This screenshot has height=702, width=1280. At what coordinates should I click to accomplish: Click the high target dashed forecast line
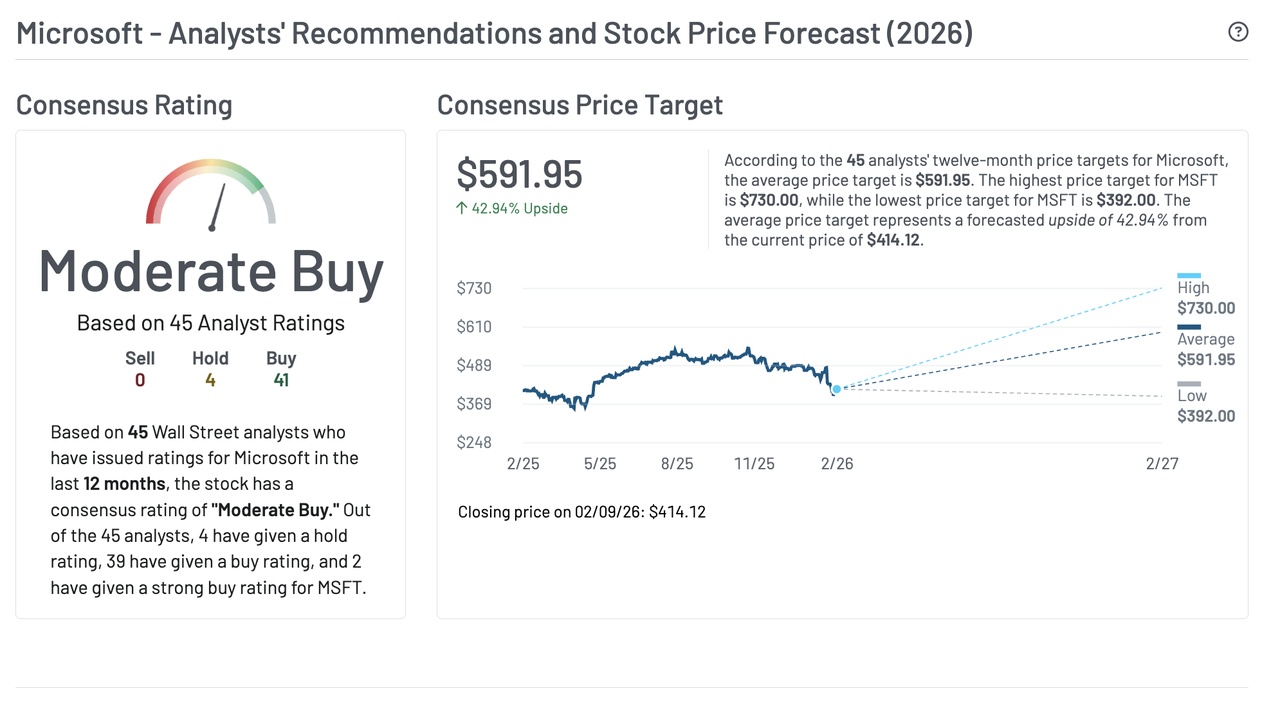1000,338
